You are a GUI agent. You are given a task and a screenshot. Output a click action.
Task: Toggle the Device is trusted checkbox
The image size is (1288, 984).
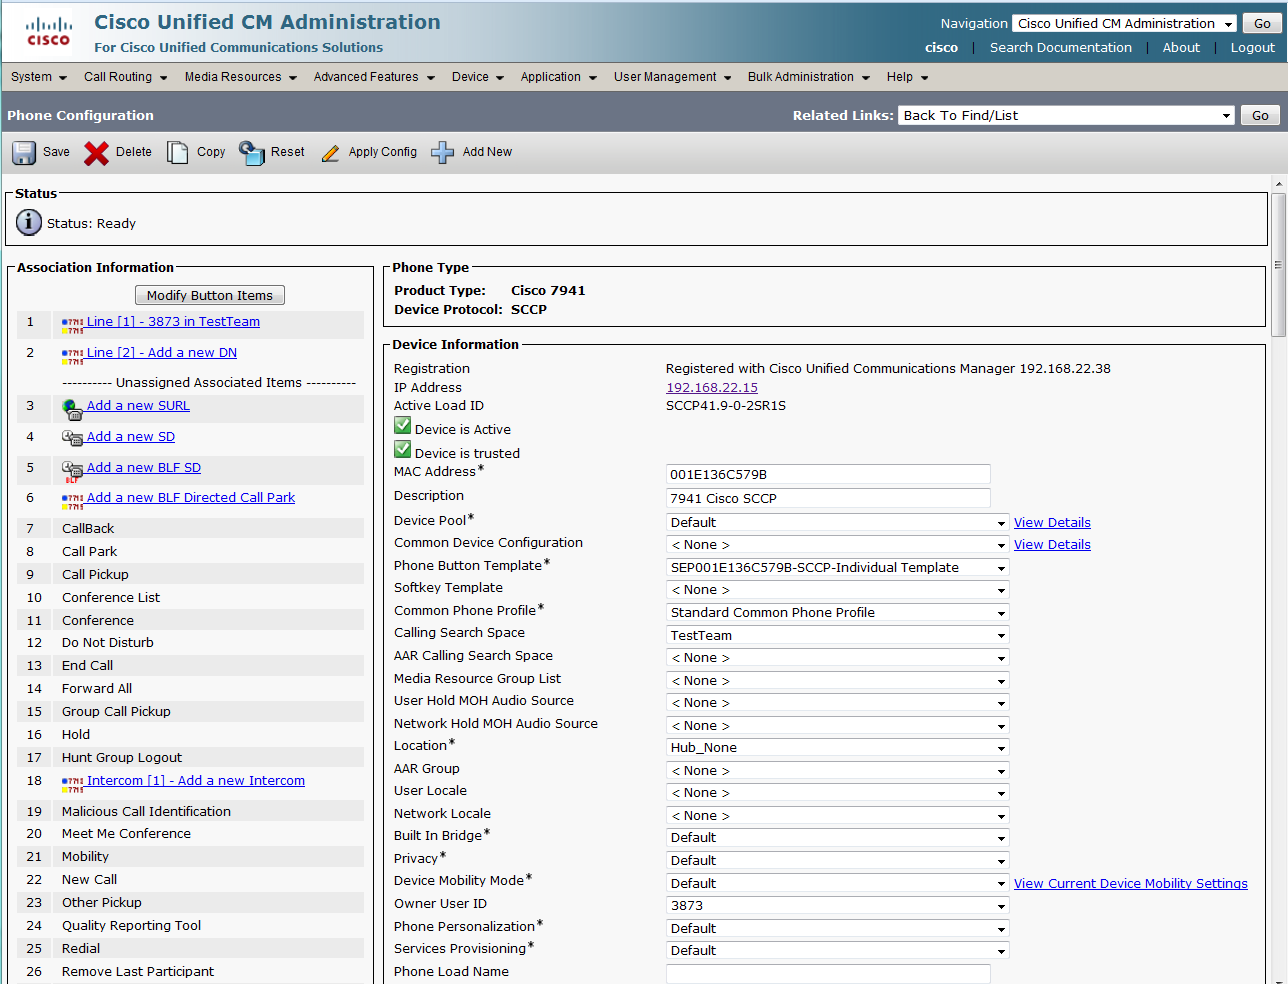(x=403, y=450)
